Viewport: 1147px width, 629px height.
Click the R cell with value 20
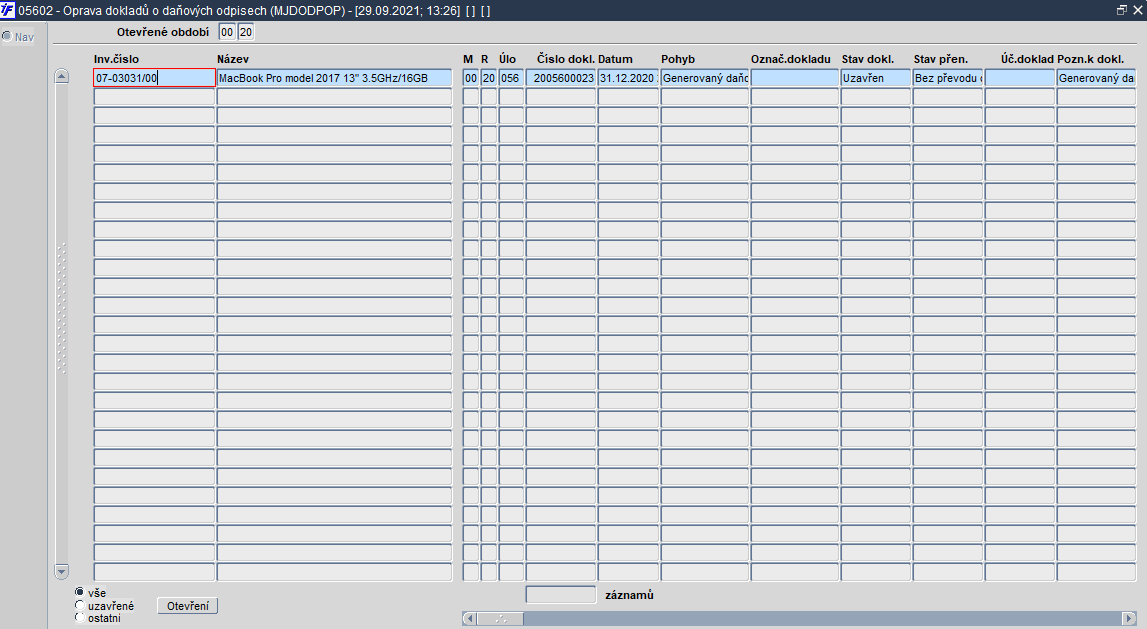click(x=489, y=78)
